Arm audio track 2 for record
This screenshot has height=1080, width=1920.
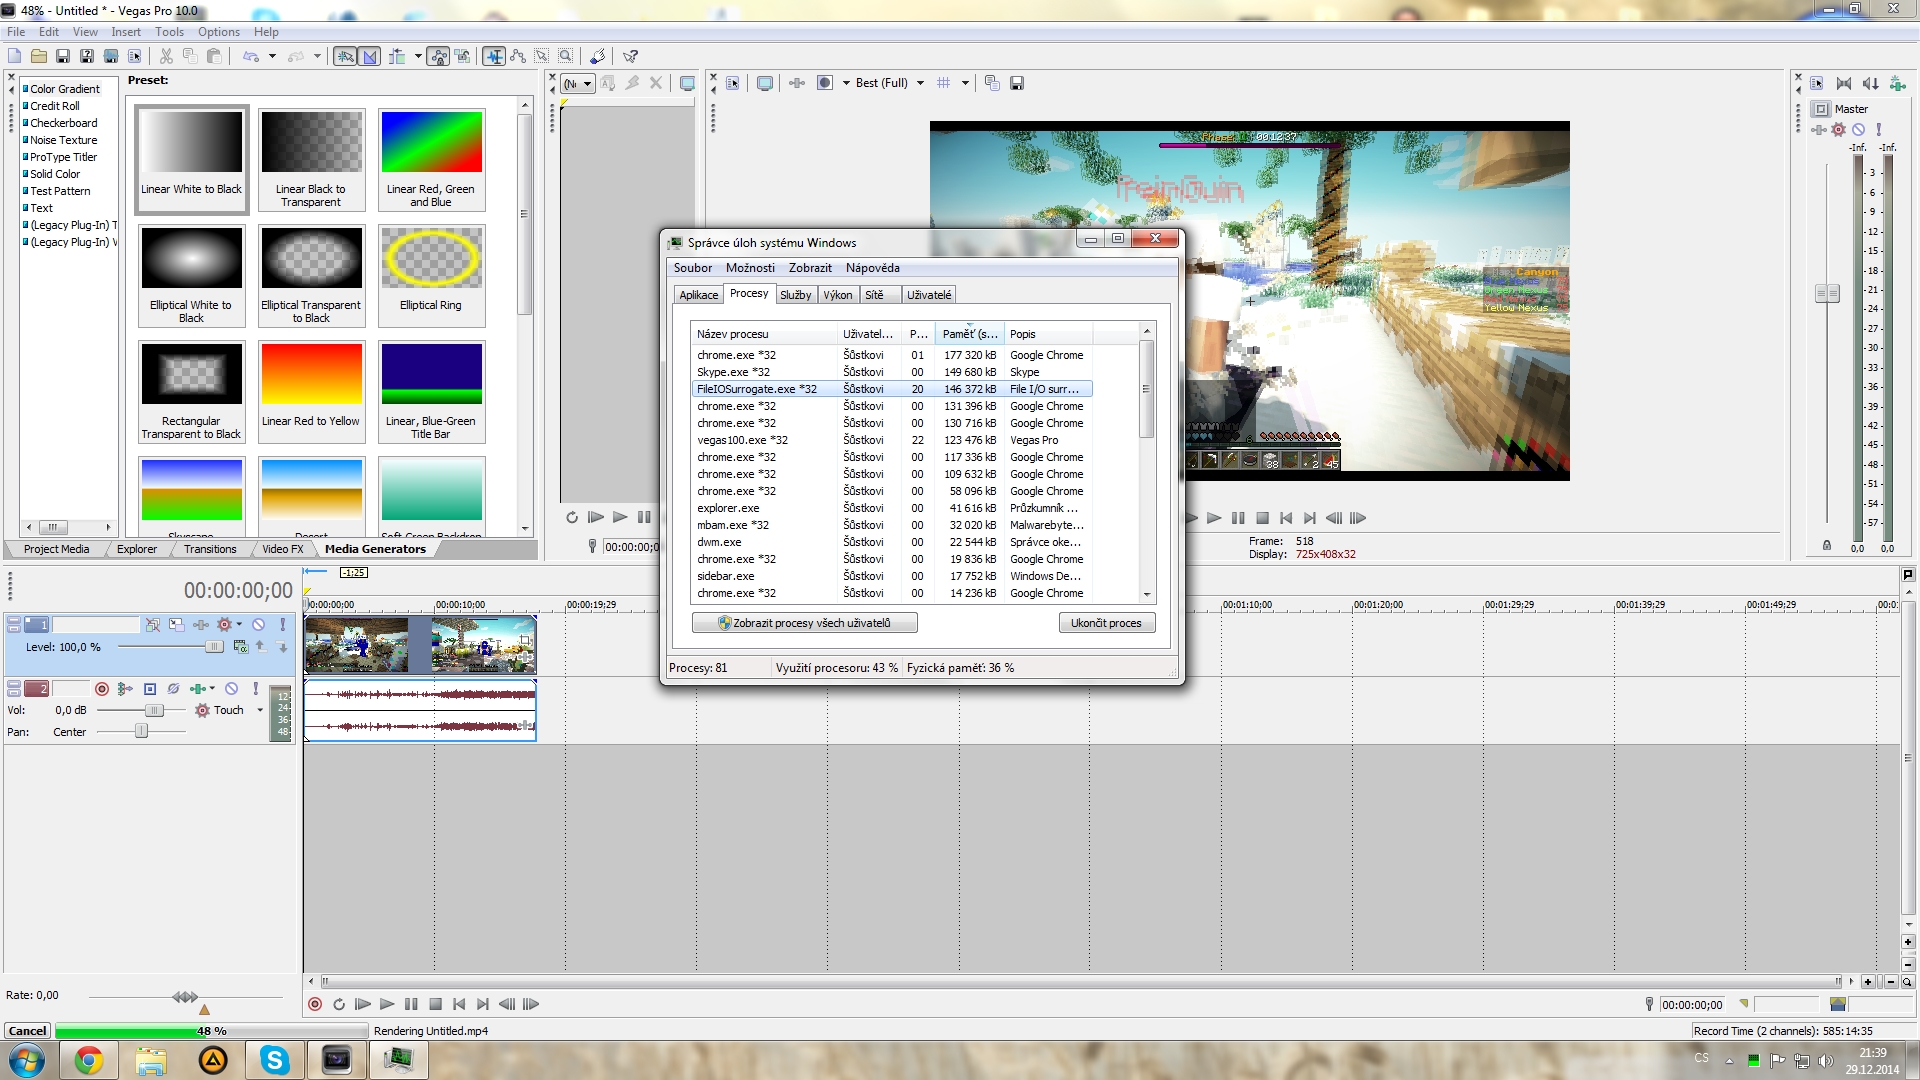click(x=101, y=689)
